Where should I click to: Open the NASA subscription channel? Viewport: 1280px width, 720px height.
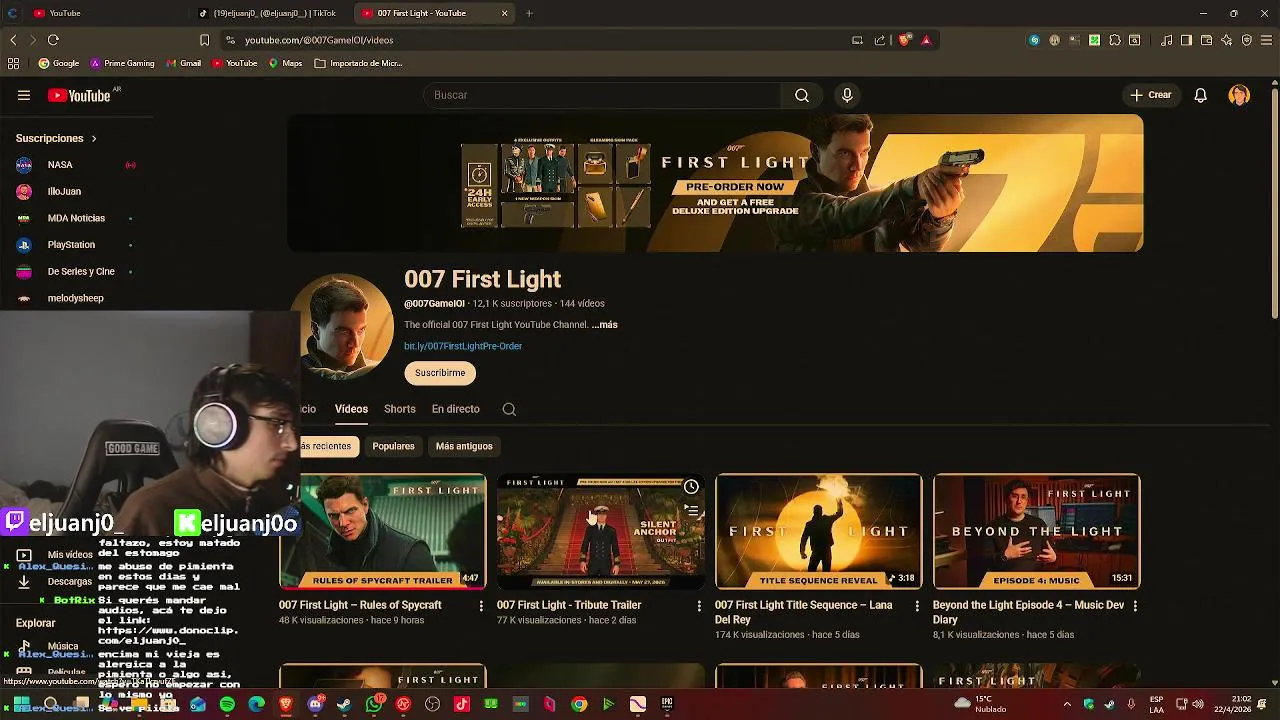coord(60,165)
